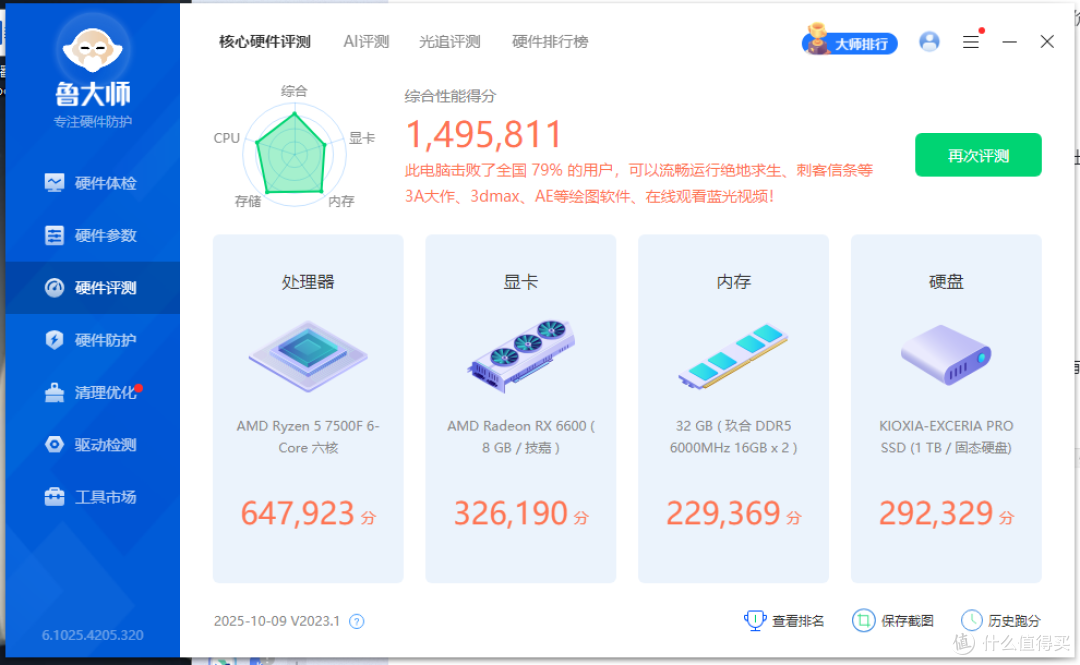This screenshot has width=1080, height=665.
Task: Click the 硬盘 card title
Action: pyautogui.click(x=946, y=282)
